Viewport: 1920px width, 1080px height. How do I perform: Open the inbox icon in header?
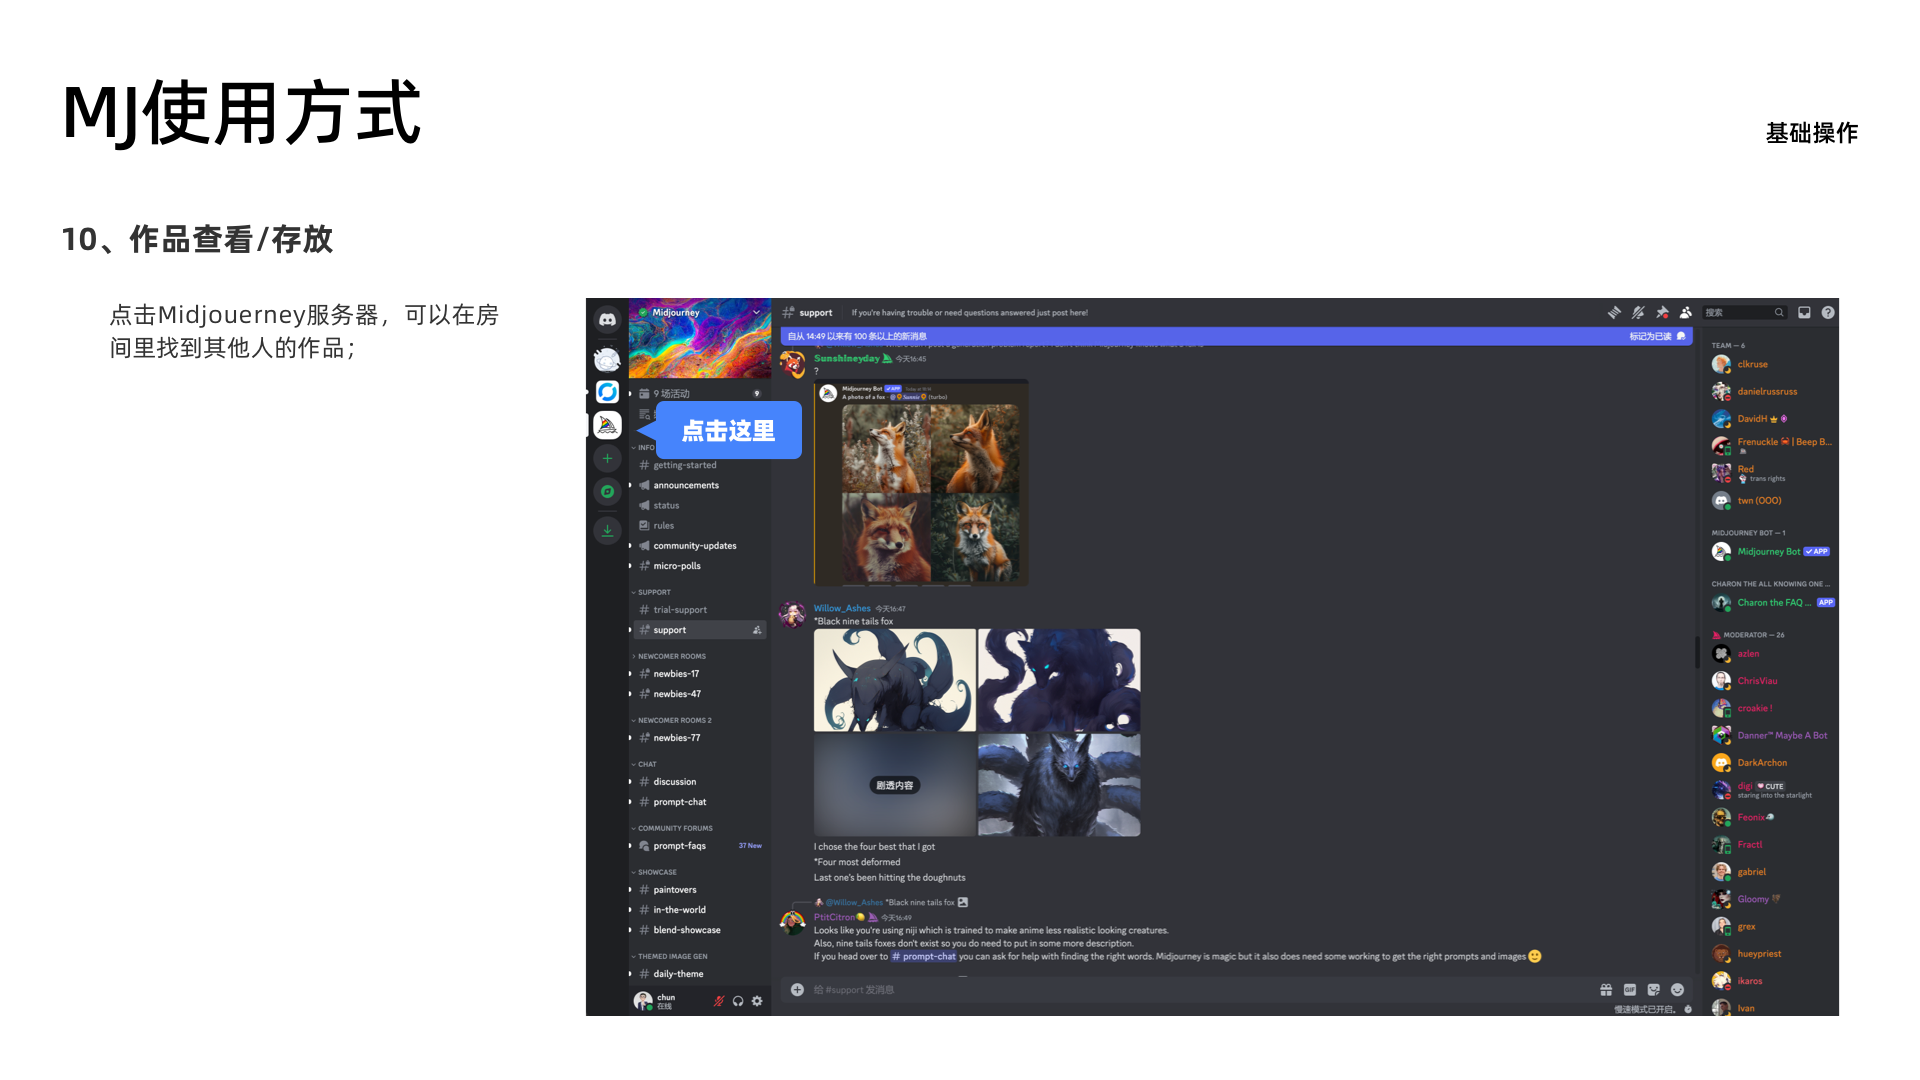[x=1804, y=313]
